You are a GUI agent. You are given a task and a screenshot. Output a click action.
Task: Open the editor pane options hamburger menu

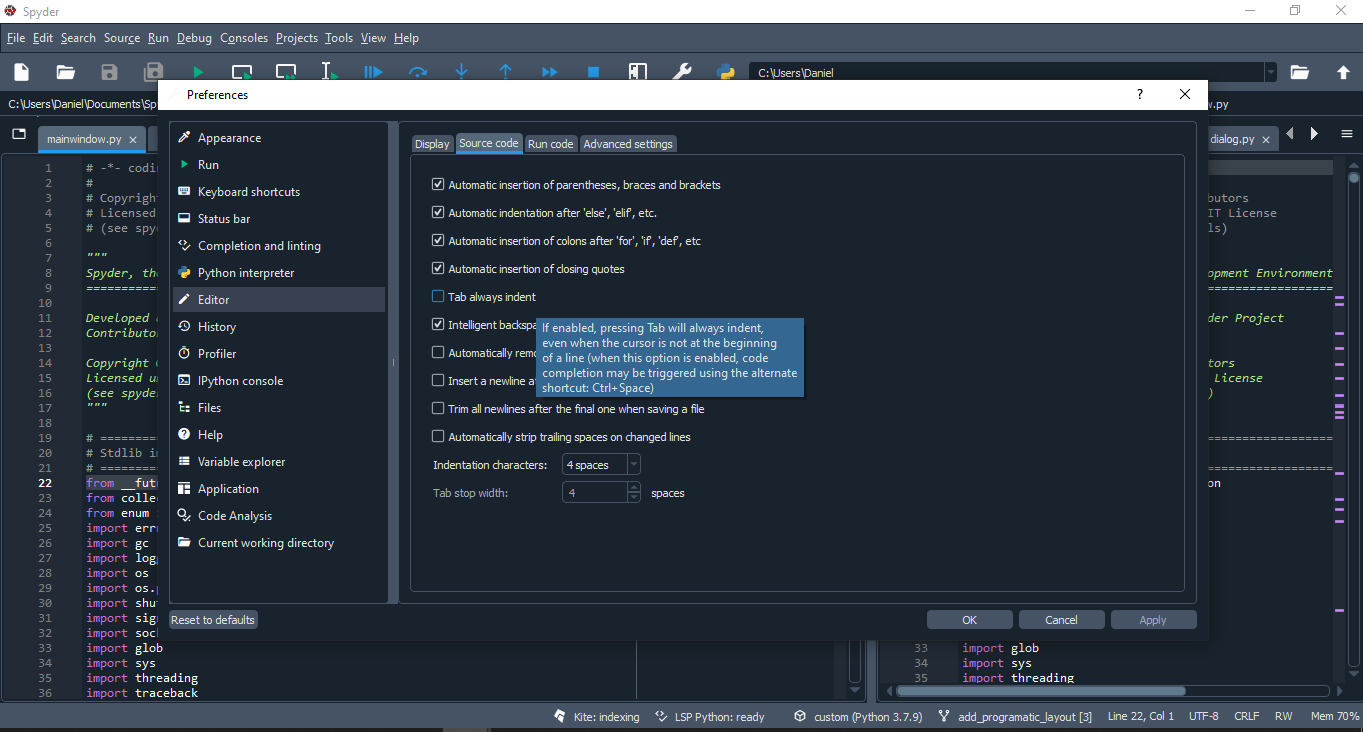1345,133
